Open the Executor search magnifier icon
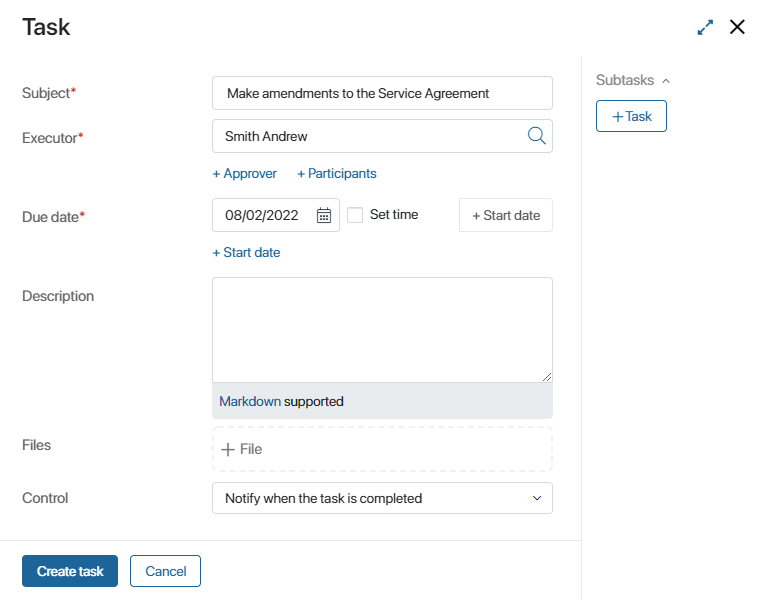 click(x=536, y=136)
